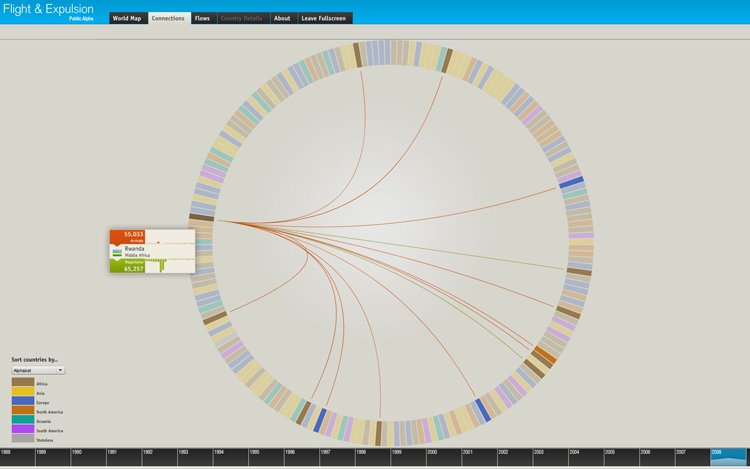Screen dimensions: 750x469
Task: Jump to year 1994 on timeline
Action: coord(230,457)
